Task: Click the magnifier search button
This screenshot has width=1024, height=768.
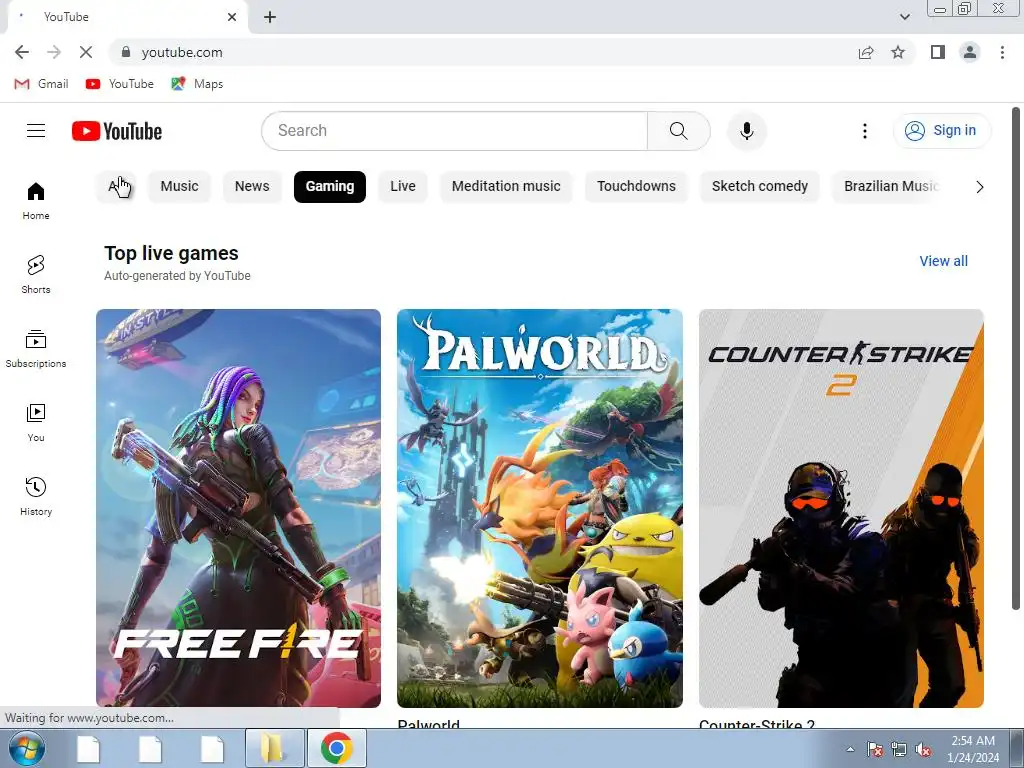Action: [x=679, y=131]
